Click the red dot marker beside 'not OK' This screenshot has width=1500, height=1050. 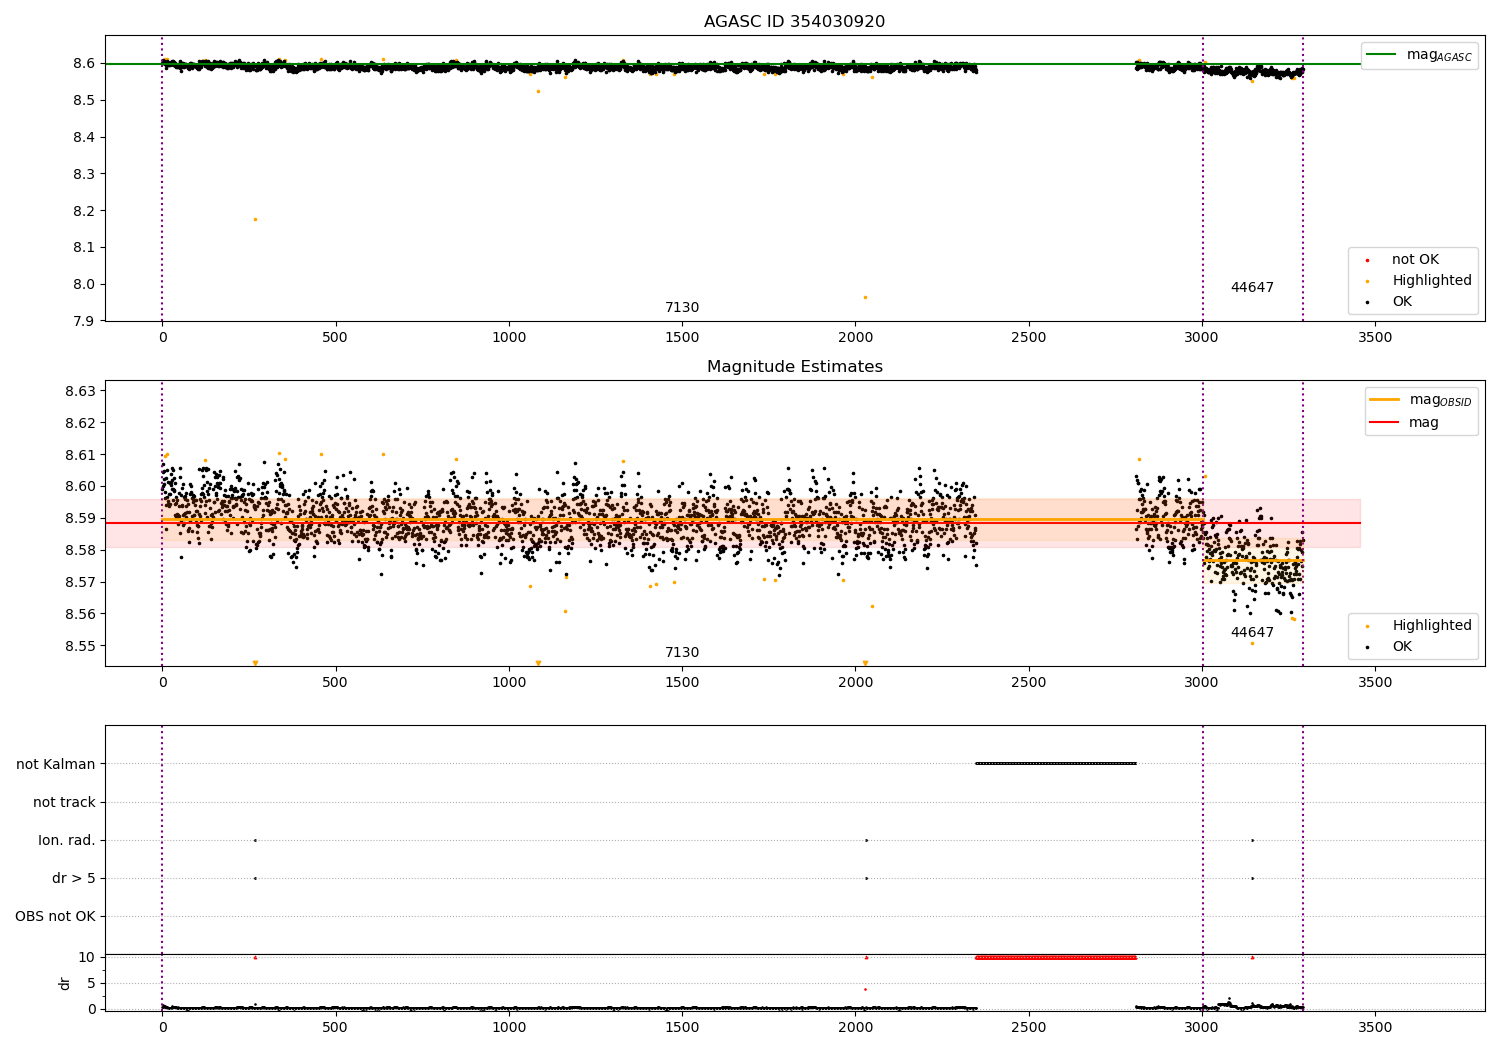[1367, 260]
